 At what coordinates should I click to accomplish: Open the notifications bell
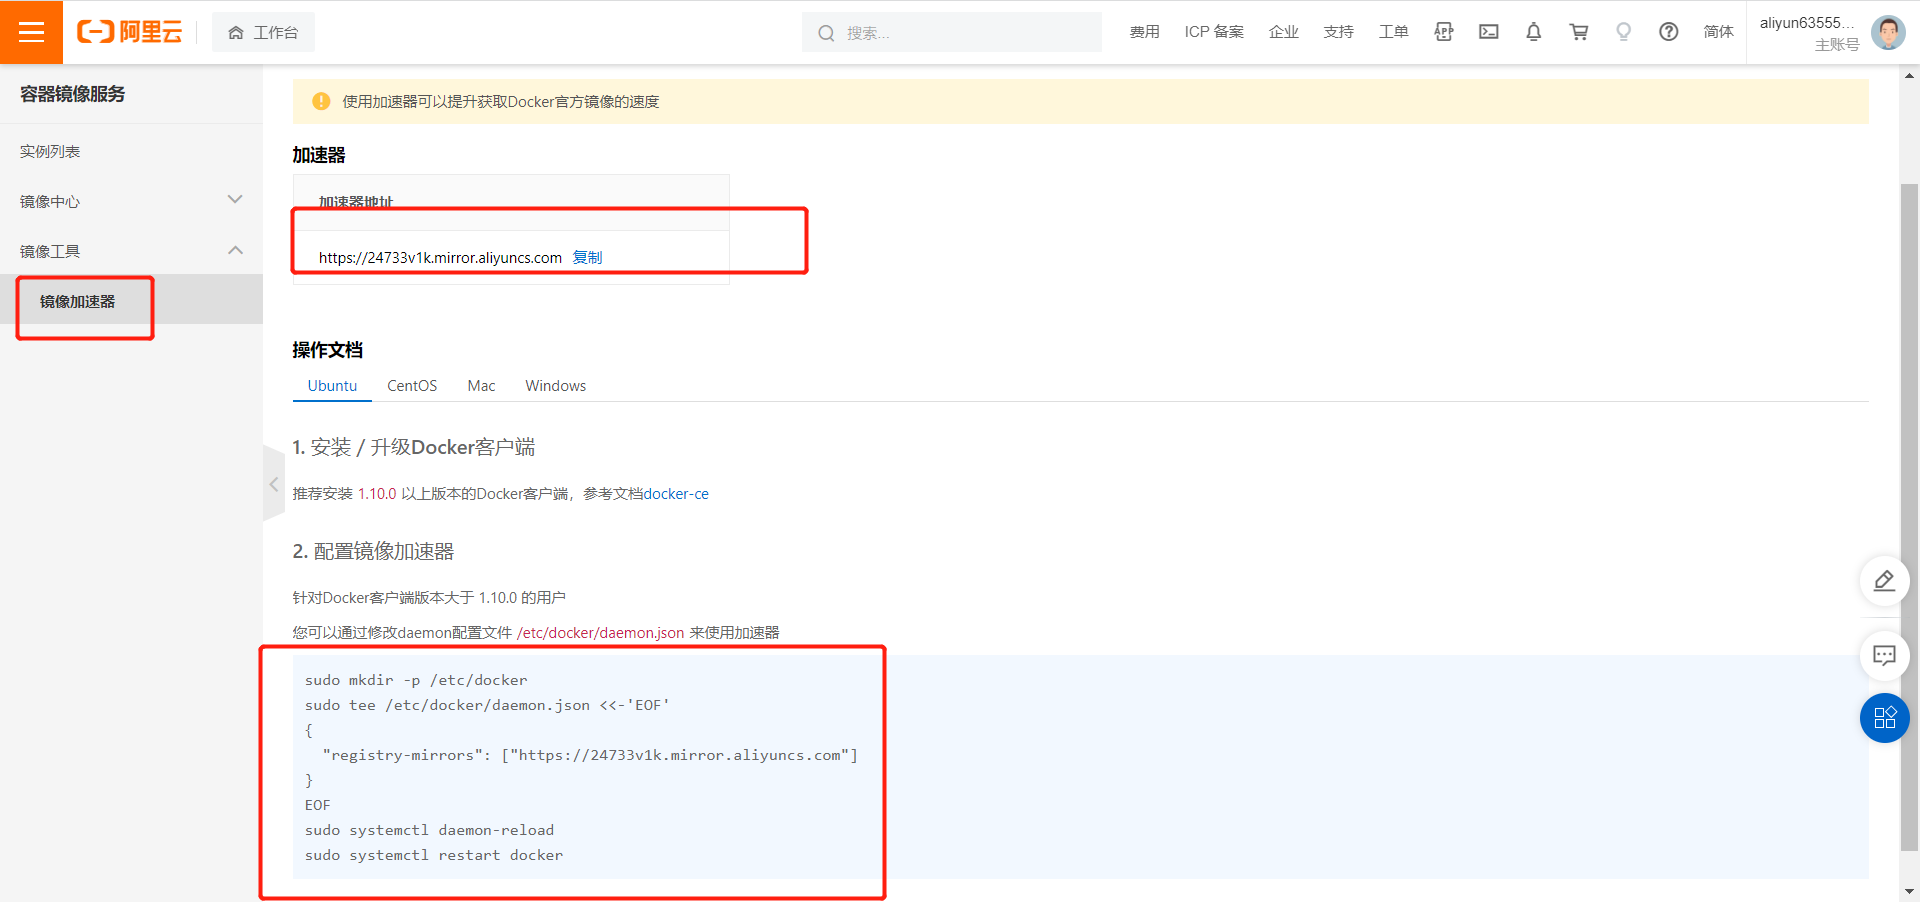(1534, 32)
